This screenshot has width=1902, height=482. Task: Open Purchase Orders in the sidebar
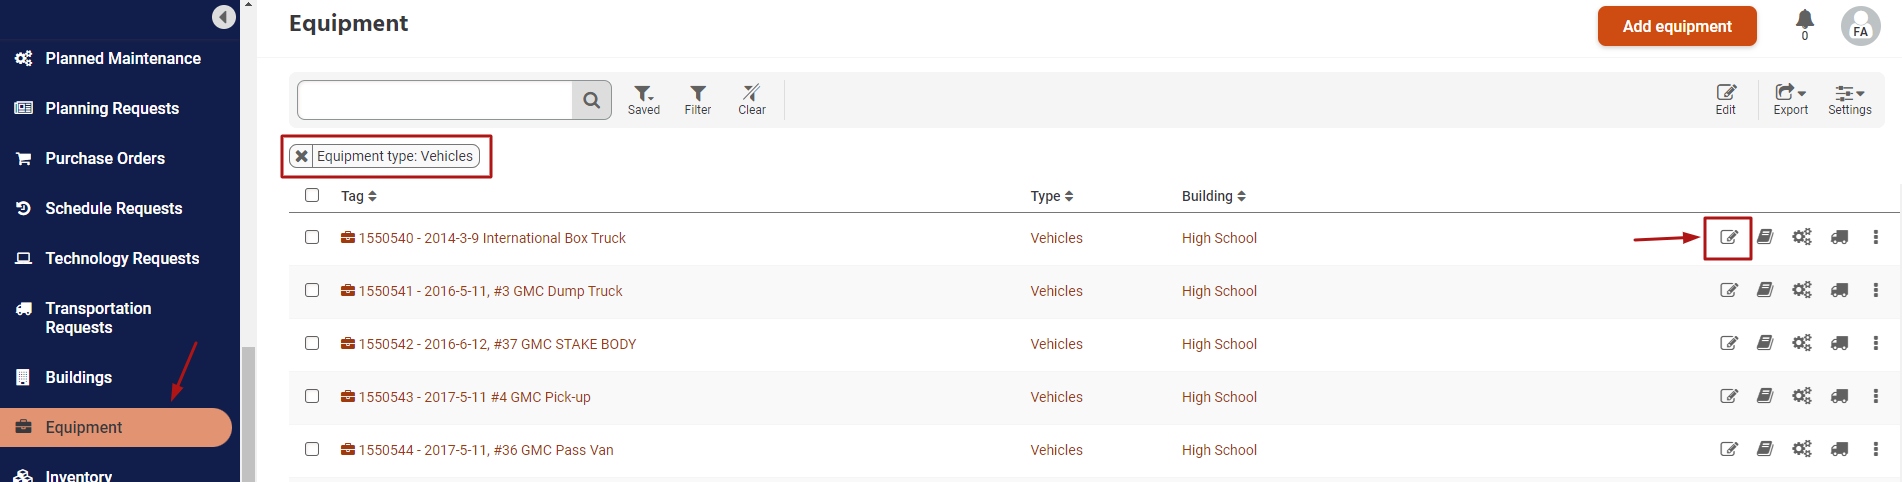click(105, 158)
